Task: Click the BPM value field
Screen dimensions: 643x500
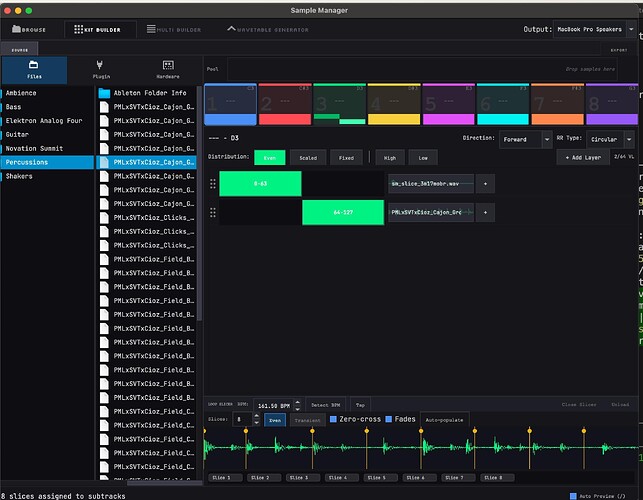Action: coord(274,406)
